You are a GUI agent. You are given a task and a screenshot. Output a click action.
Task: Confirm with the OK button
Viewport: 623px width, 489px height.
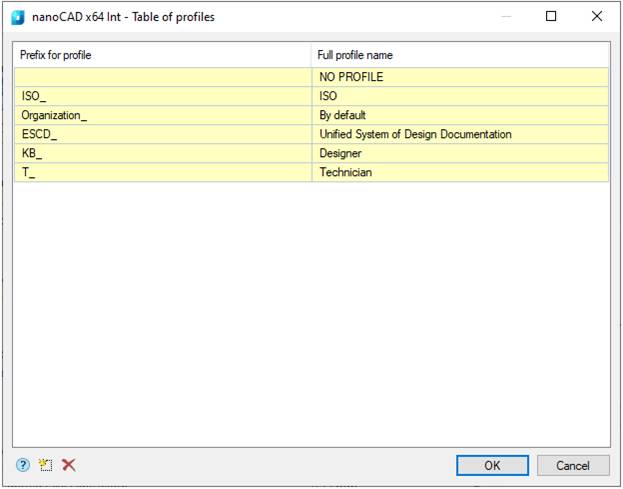[492, 465]
